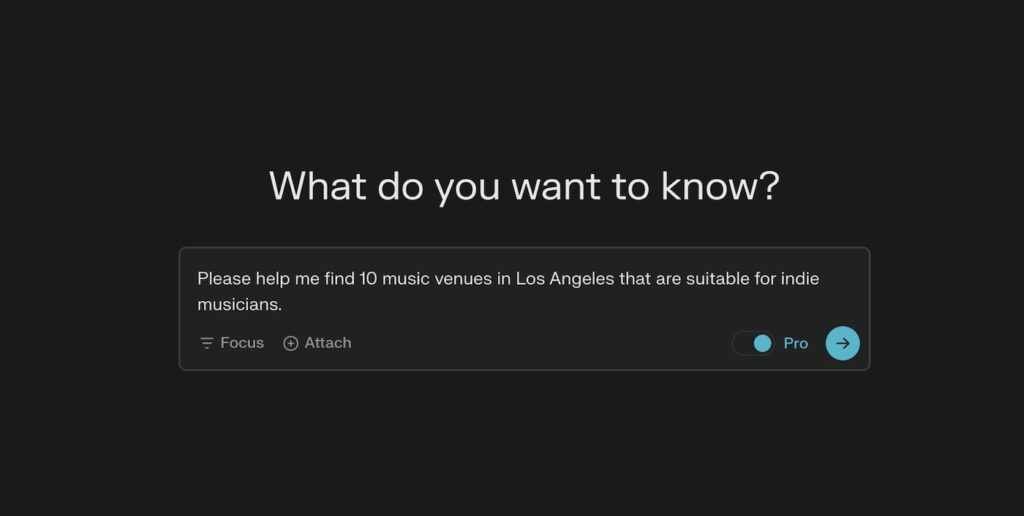Toggle the Pro switch off
The width and height of the screenshot is (1024, 516).
[753, 343]
